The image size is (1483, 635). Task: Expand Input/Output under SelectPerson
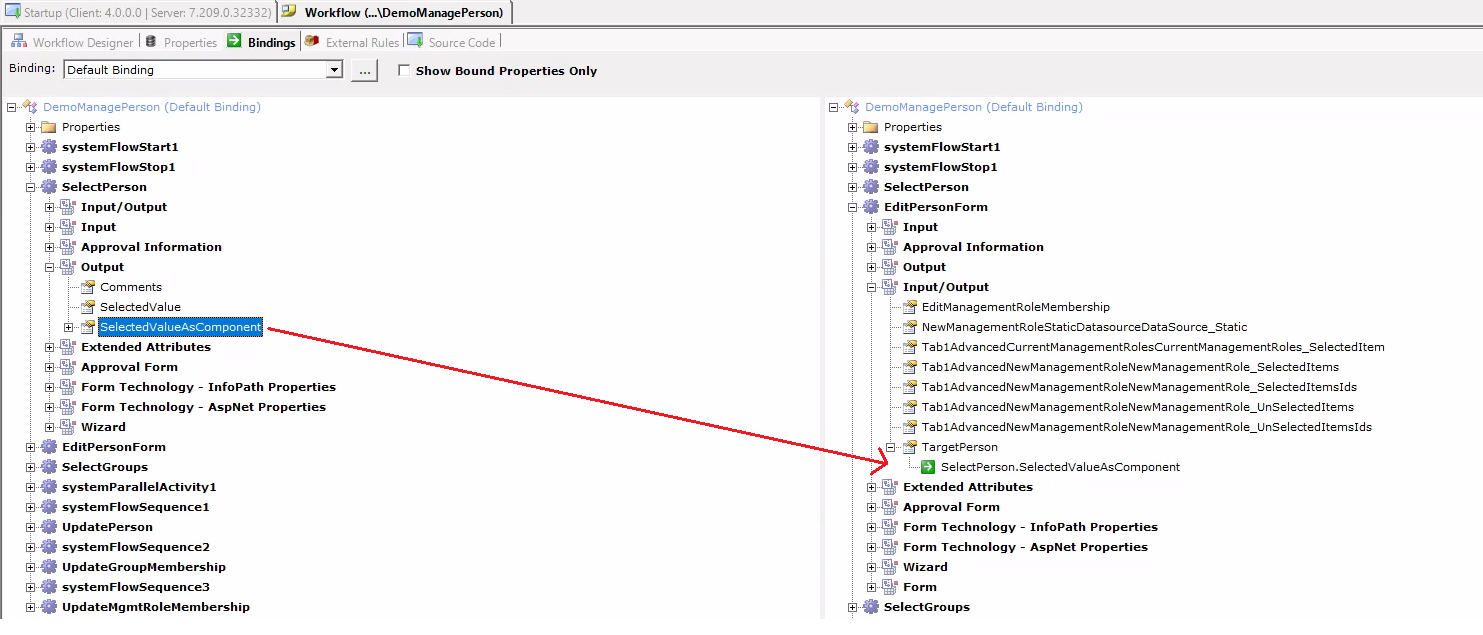pyautogui.click(x=50, y=207)
